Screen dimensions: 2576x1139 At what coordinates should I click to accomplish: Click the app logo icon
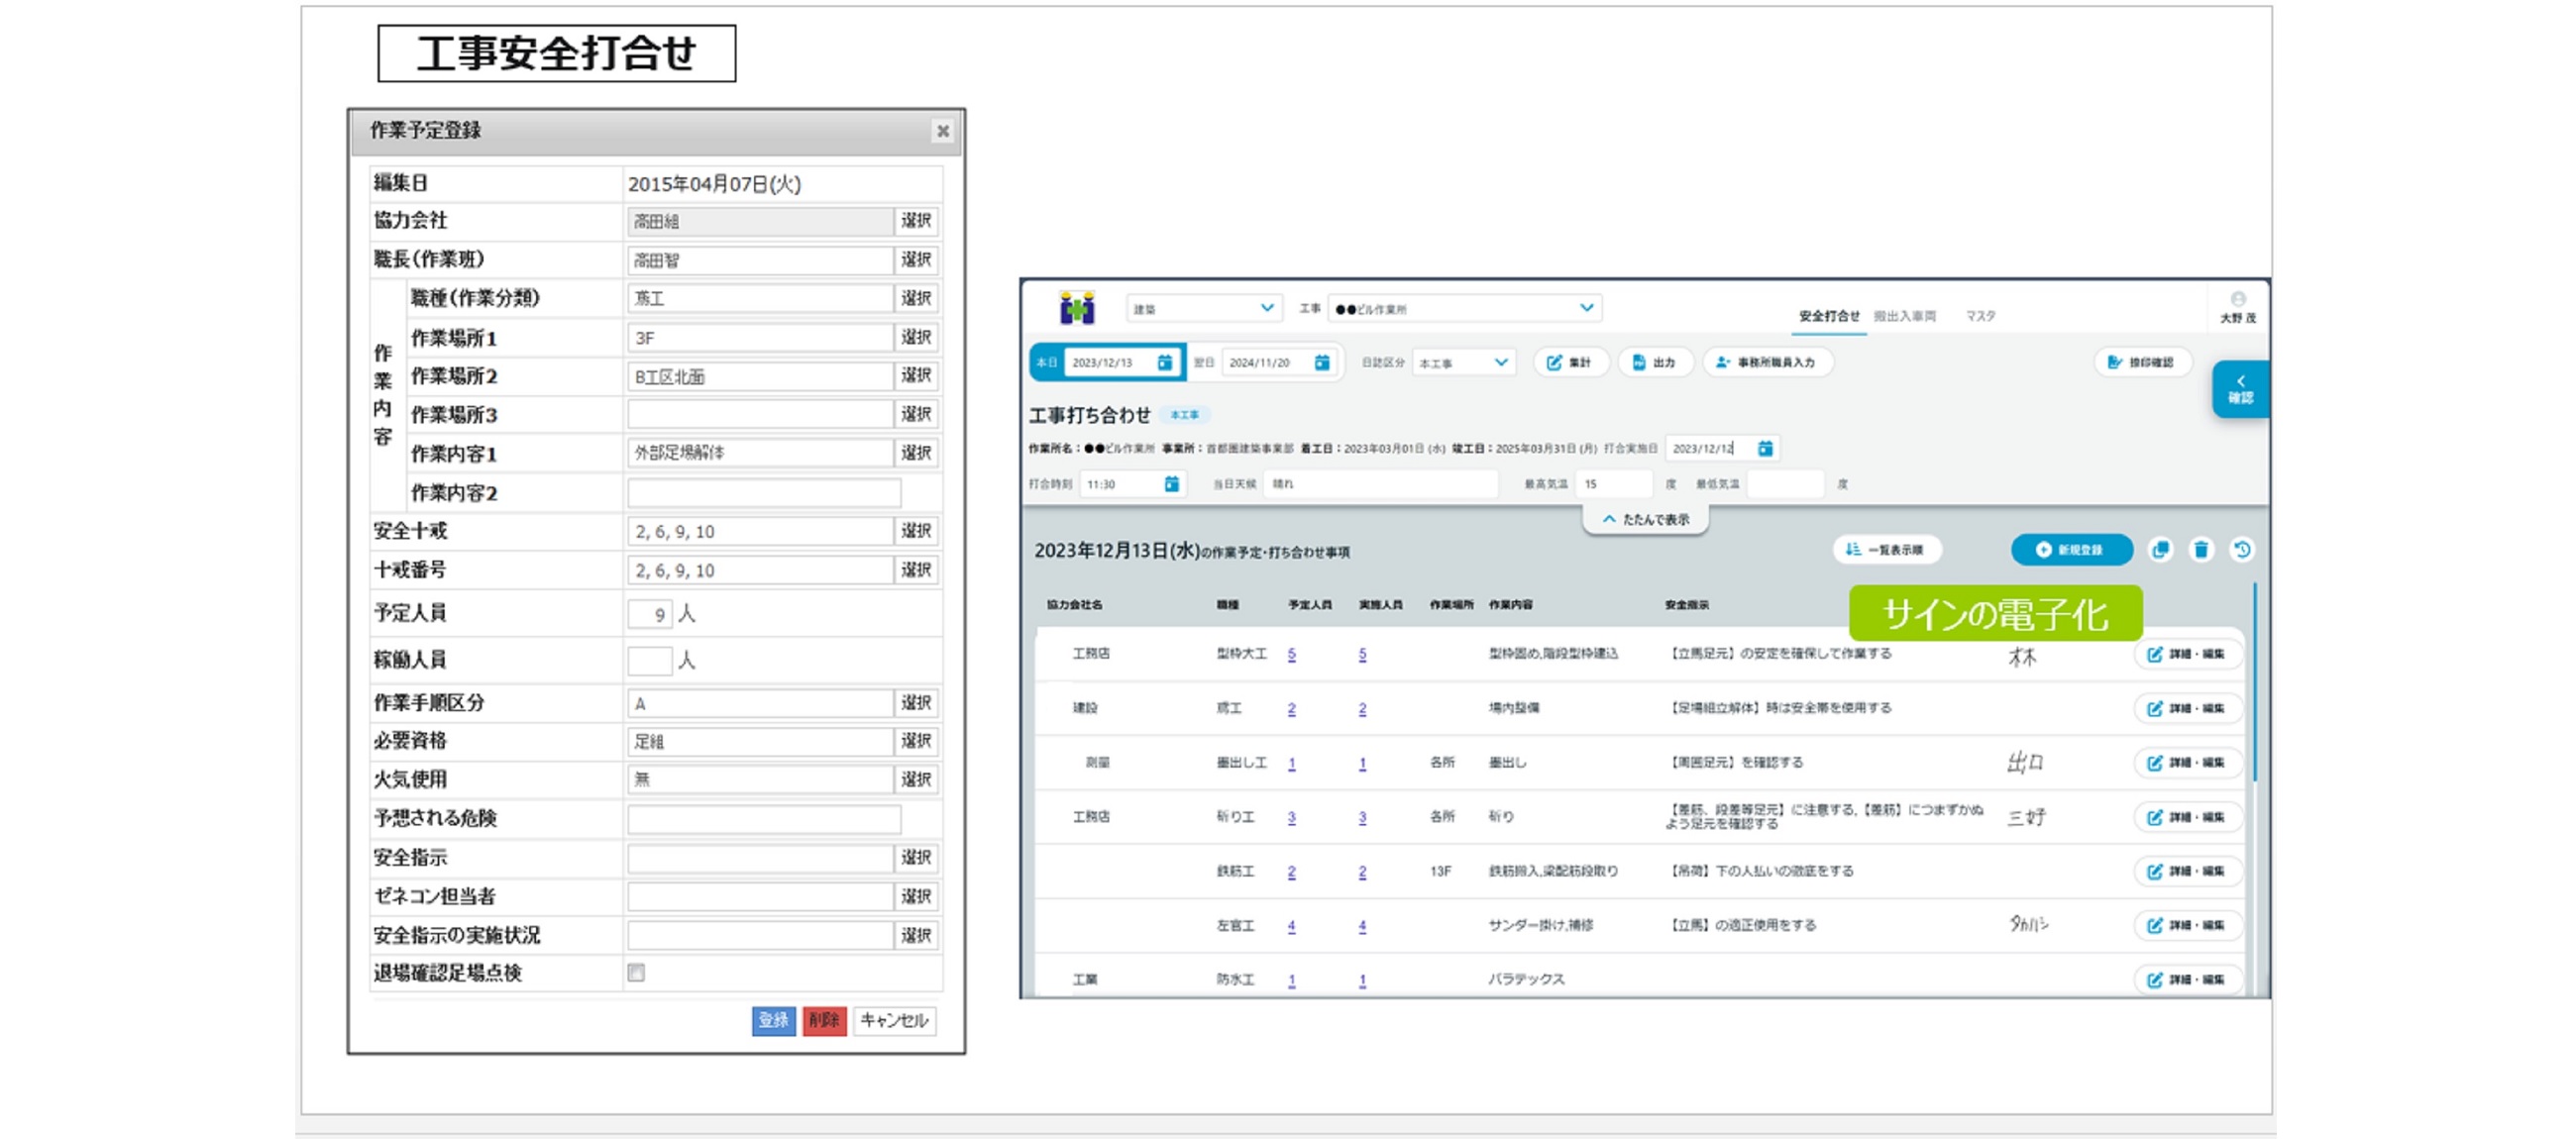tap(1077, 308)
